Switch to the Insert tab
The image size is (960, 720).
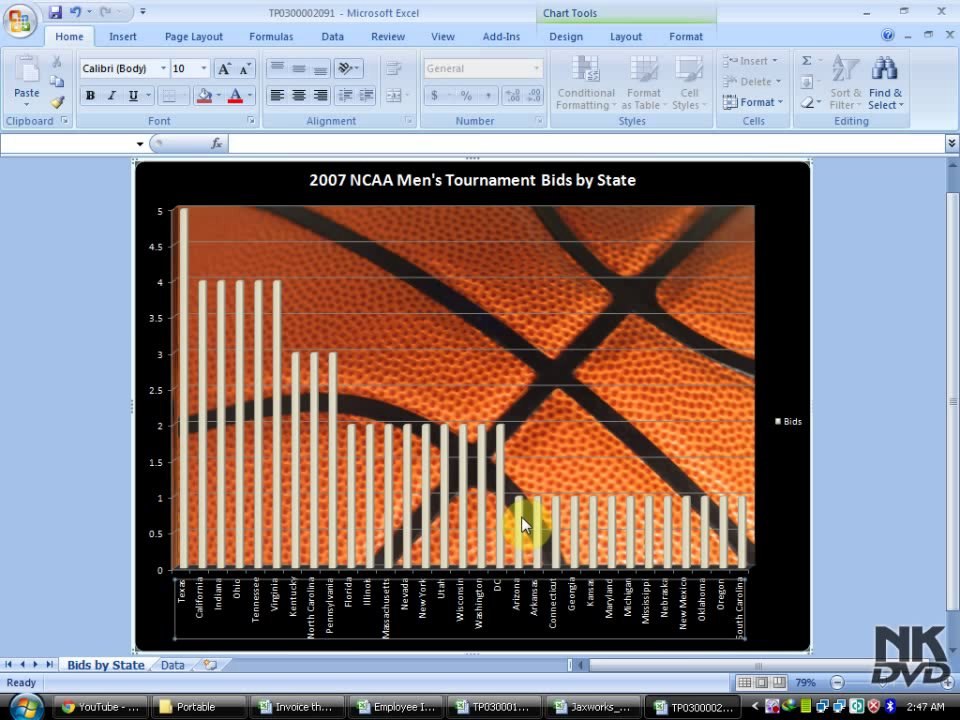pos(122,37)
